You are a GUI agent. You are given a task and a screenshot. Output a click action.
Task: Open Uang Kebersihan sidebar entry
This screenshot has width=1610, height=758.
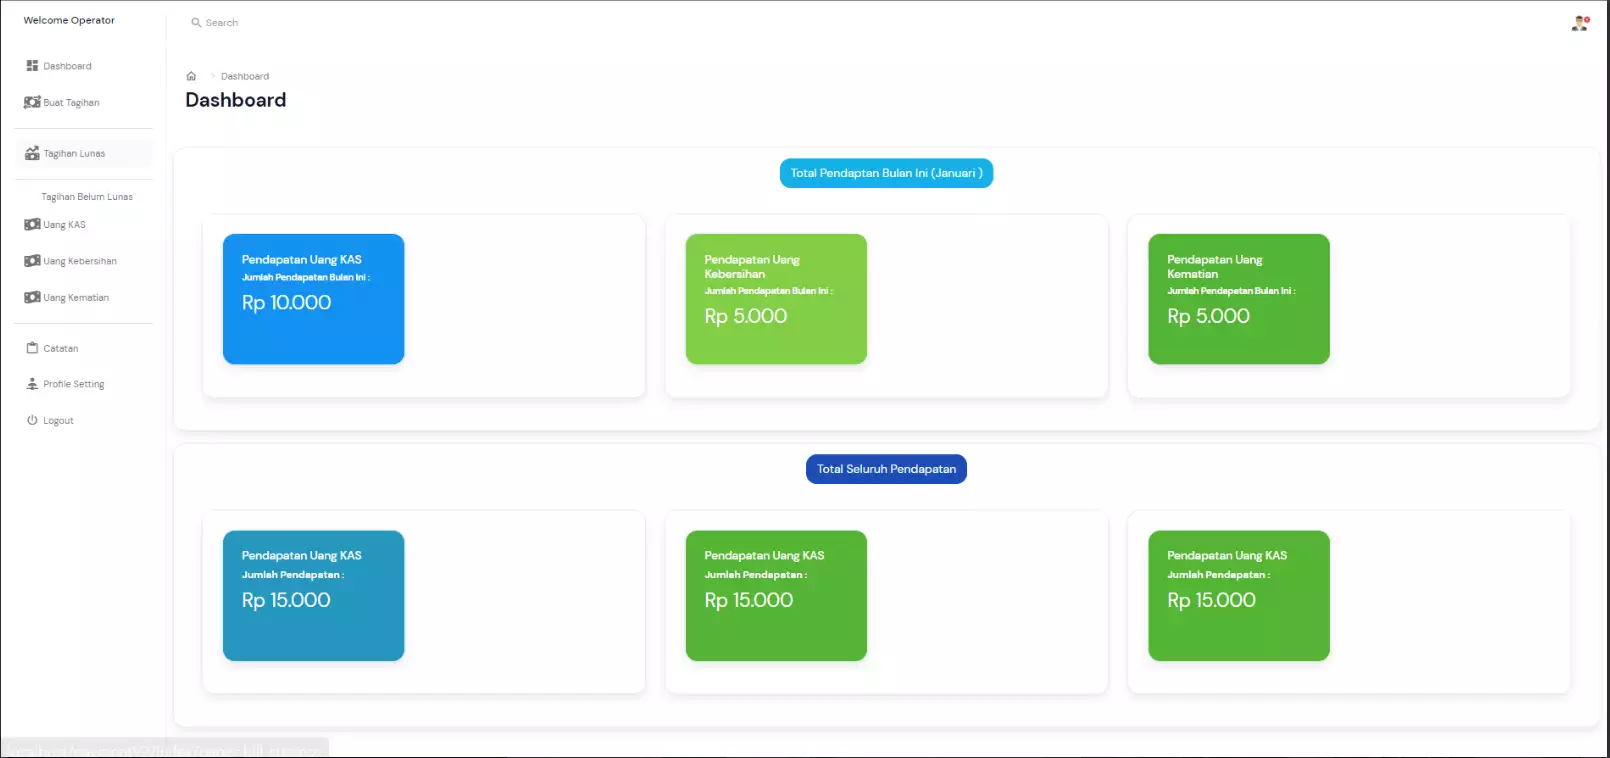tap(80, 261)
